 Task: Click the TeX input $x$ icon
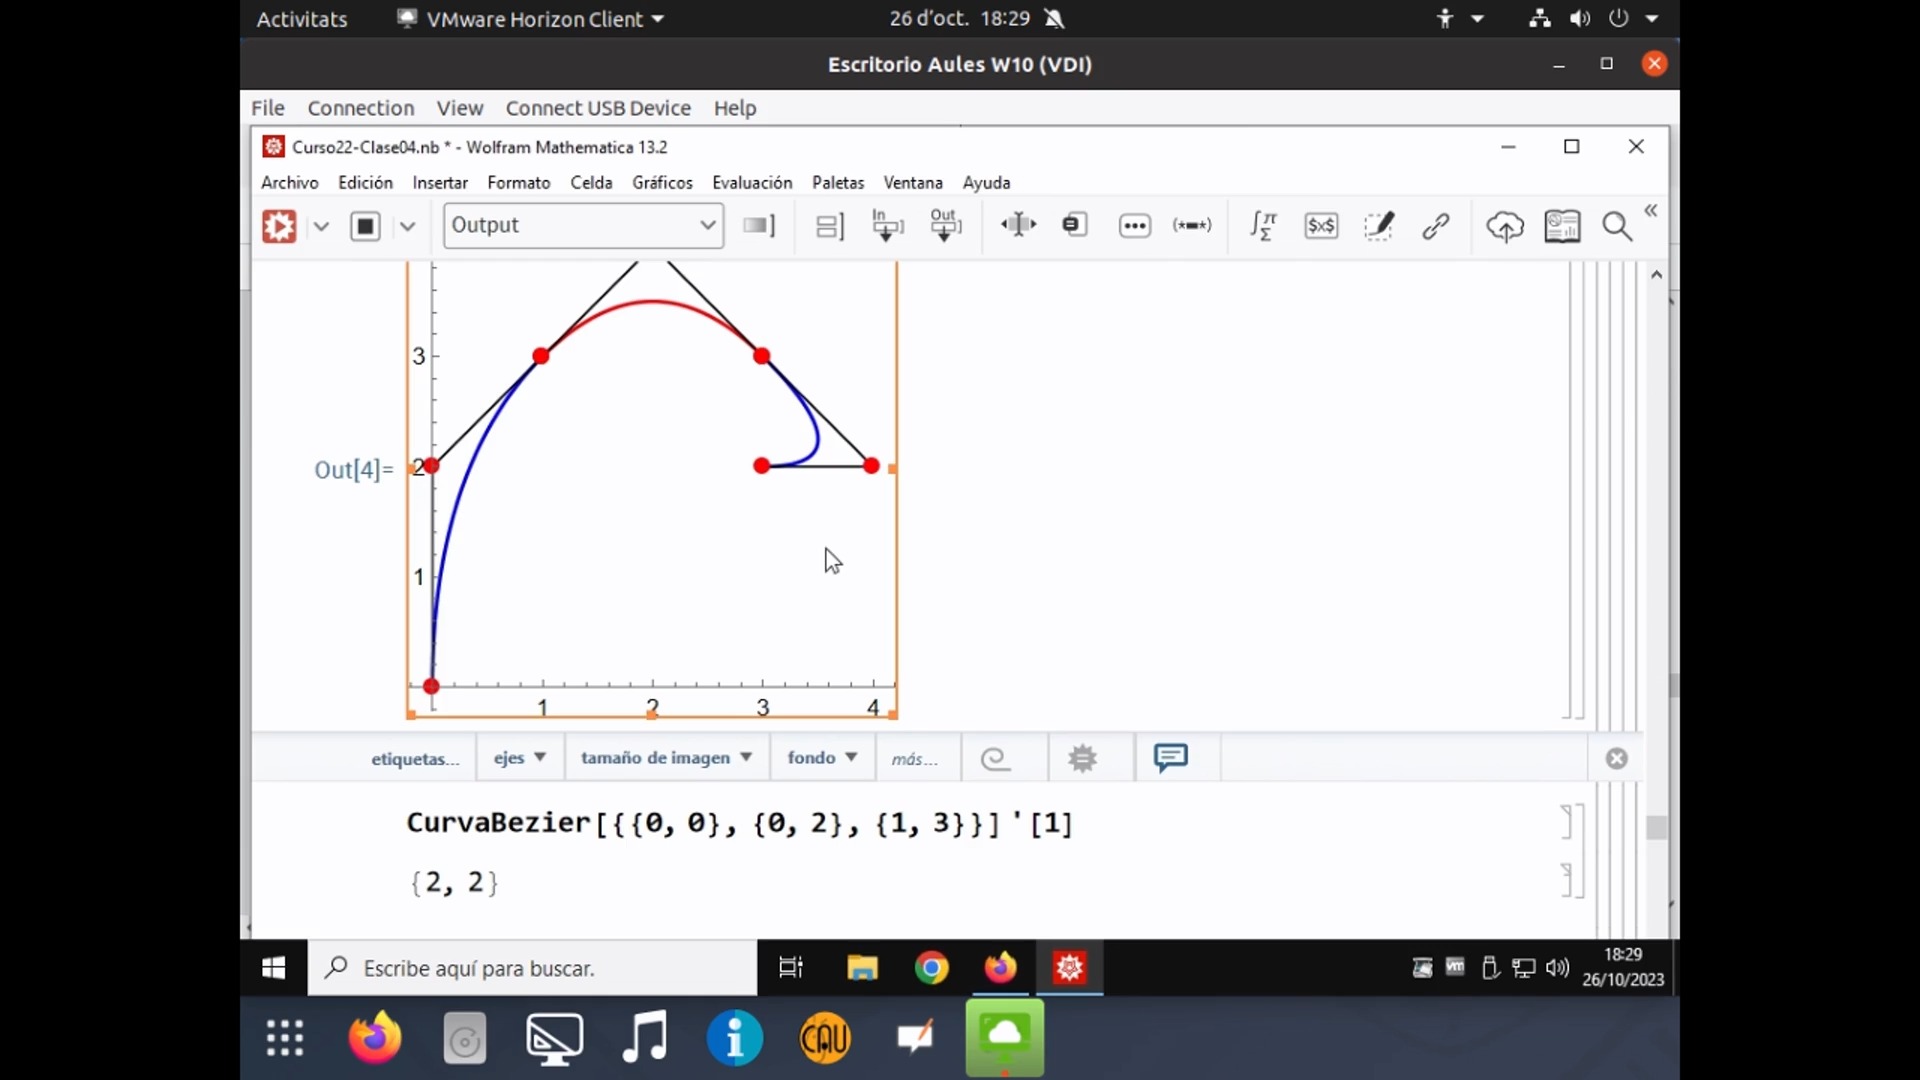pyautogui.click(x=1321, y=226)
